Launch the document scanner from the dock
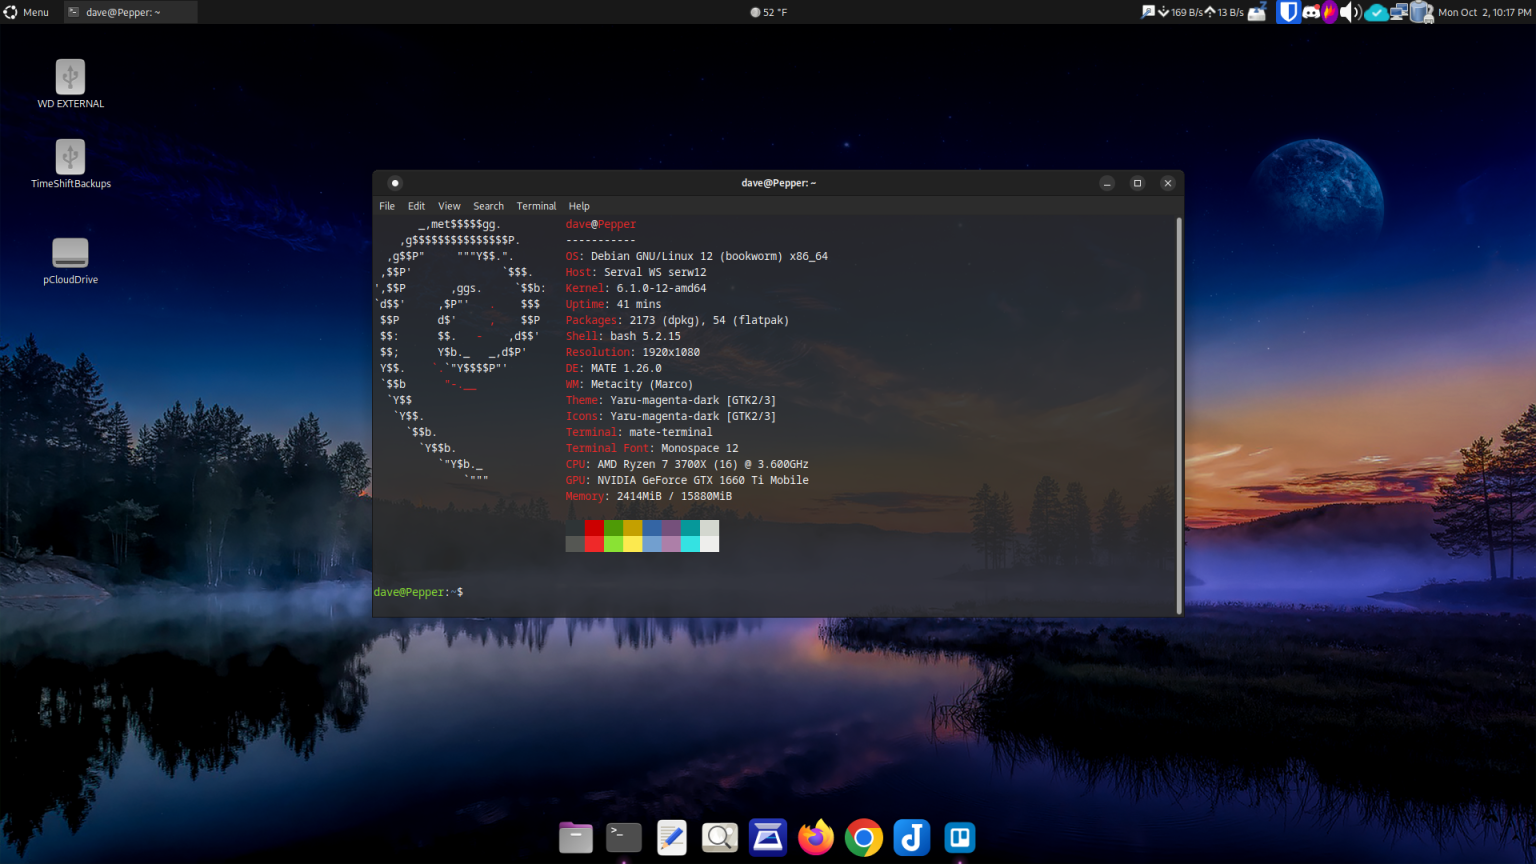Screen dimensions: 1536x864 tap(767, 838)
